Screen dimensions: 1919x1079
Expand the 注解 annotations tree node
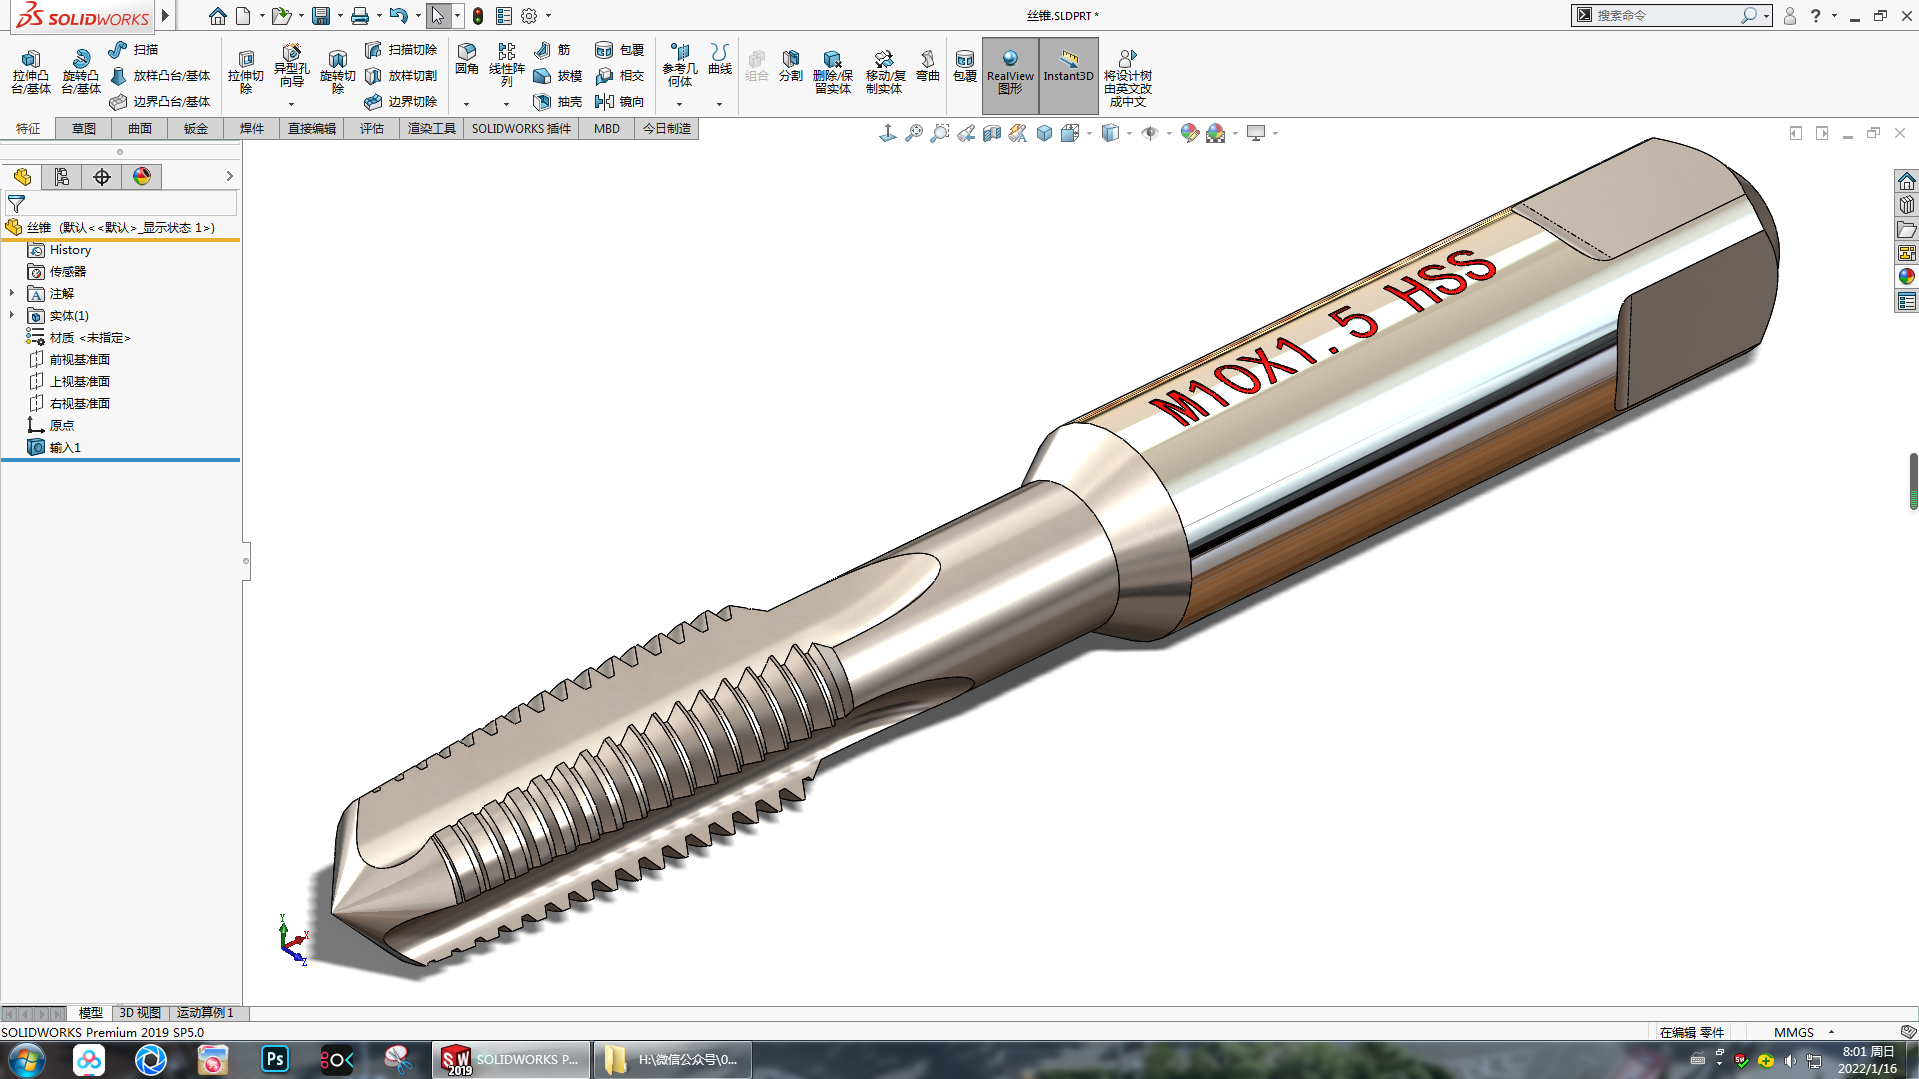12,293
